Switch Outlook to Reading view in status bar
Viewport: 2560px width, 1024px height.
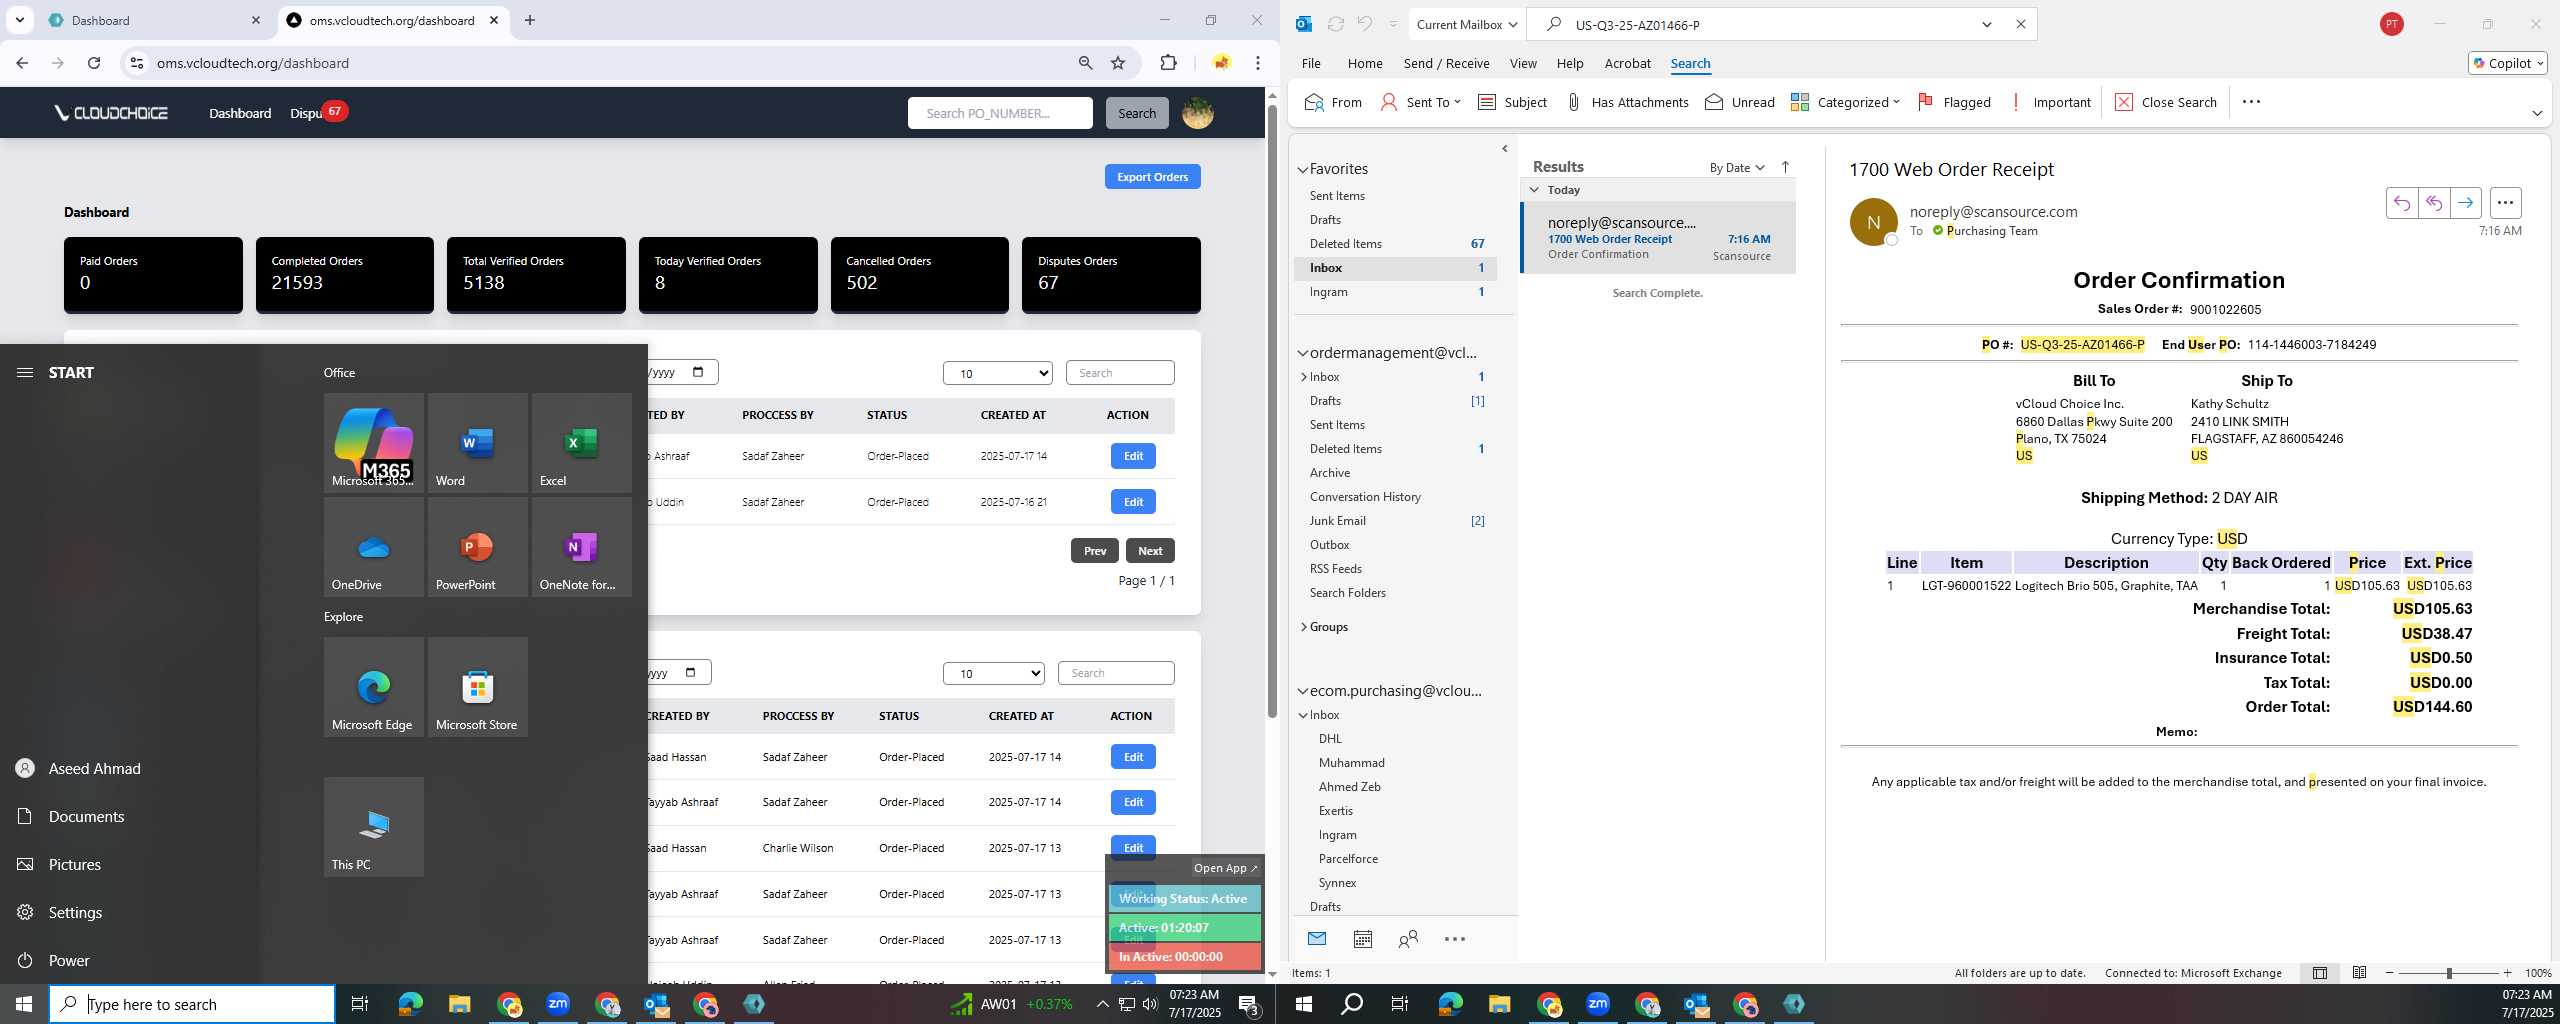2359,972
